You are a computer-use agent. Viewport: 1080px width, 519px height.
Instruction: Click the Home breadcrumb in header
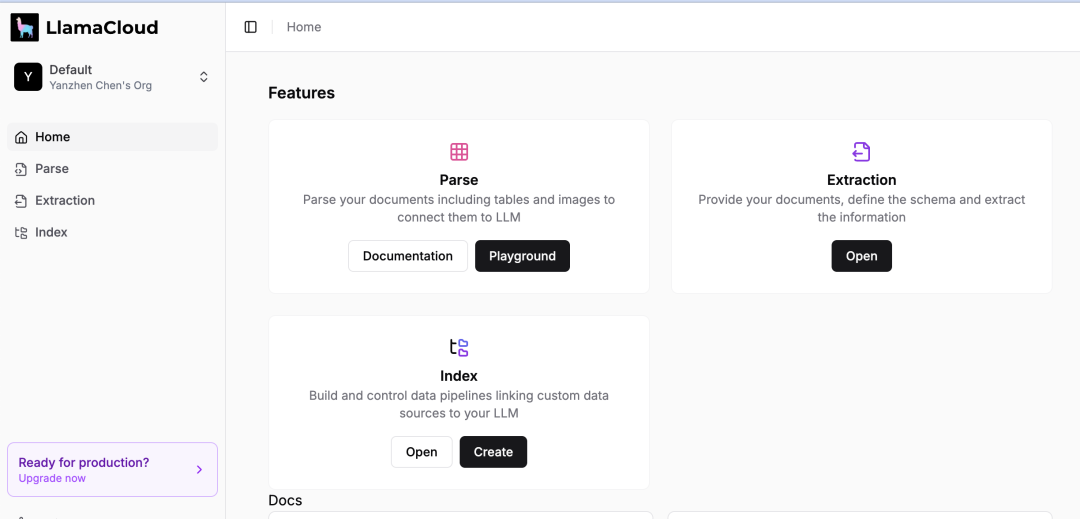(304, 27)
